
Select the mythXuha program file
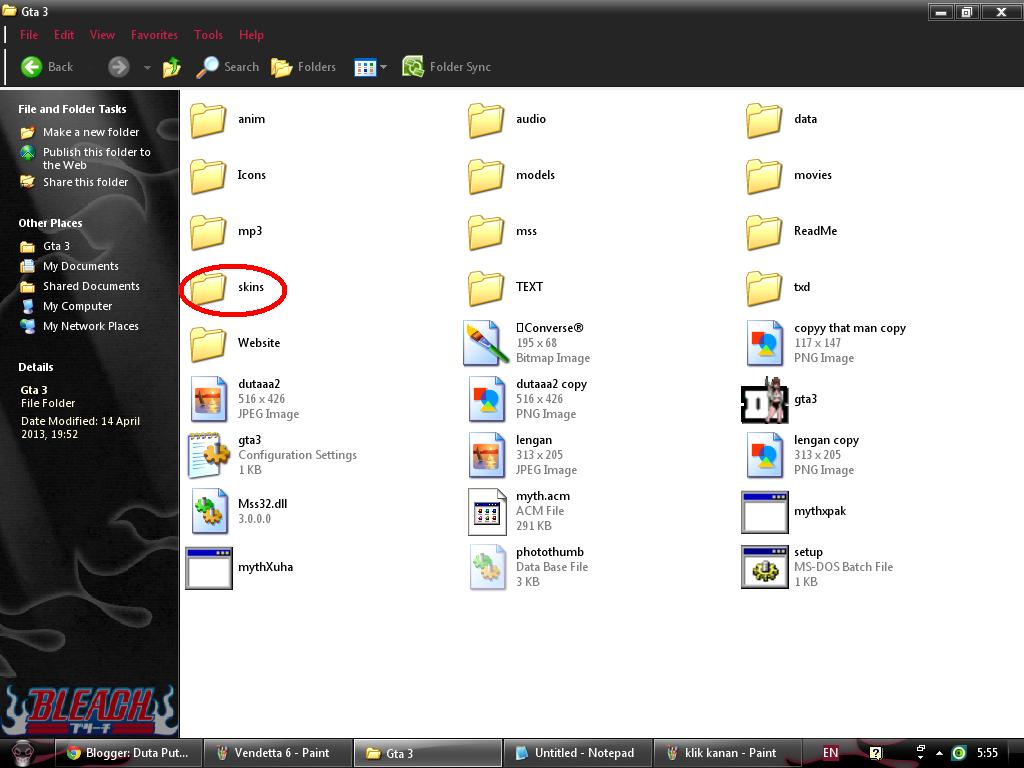click(x=239, y=568)
